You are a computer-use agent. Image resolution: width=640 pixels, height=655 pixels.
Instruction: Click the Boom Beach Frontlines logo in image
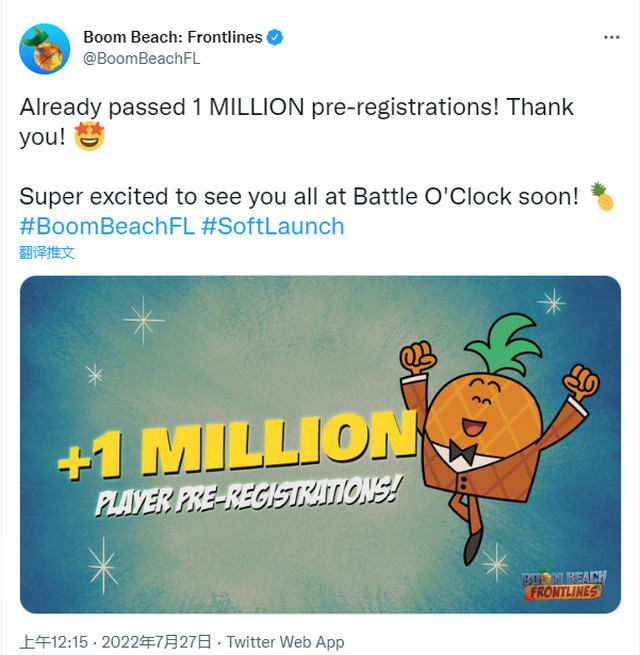click(564, 585)
